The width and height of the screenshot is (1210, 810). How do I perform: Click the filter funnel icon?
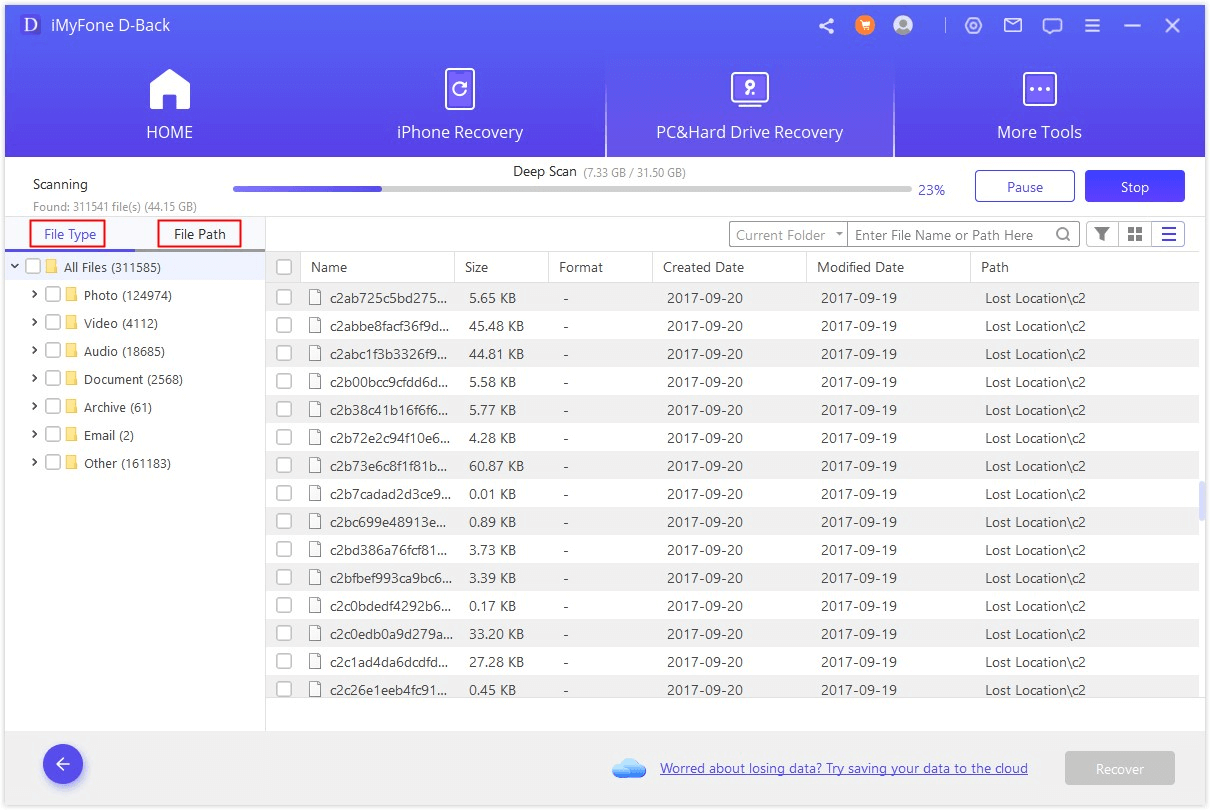click(1101, 234)
